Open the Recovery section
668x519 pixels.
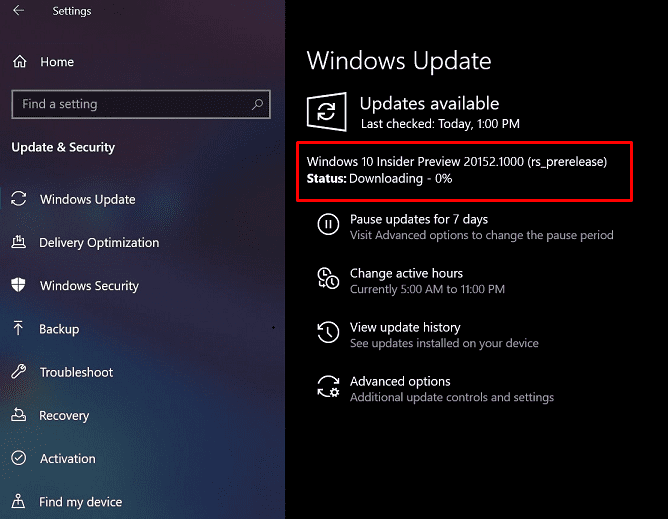pos(64,415)
